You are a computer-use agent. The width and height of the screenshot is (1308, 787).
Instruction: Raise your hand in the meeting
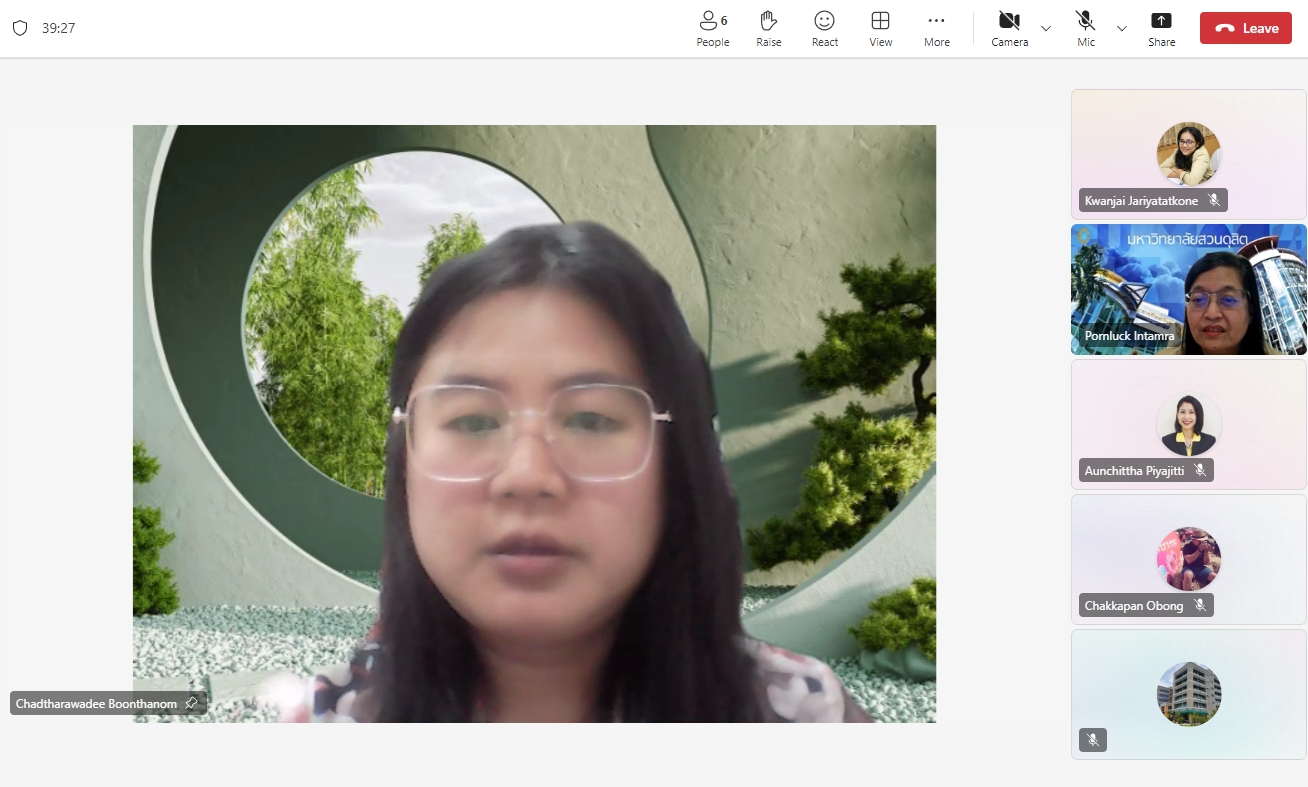tap(768, 28)
